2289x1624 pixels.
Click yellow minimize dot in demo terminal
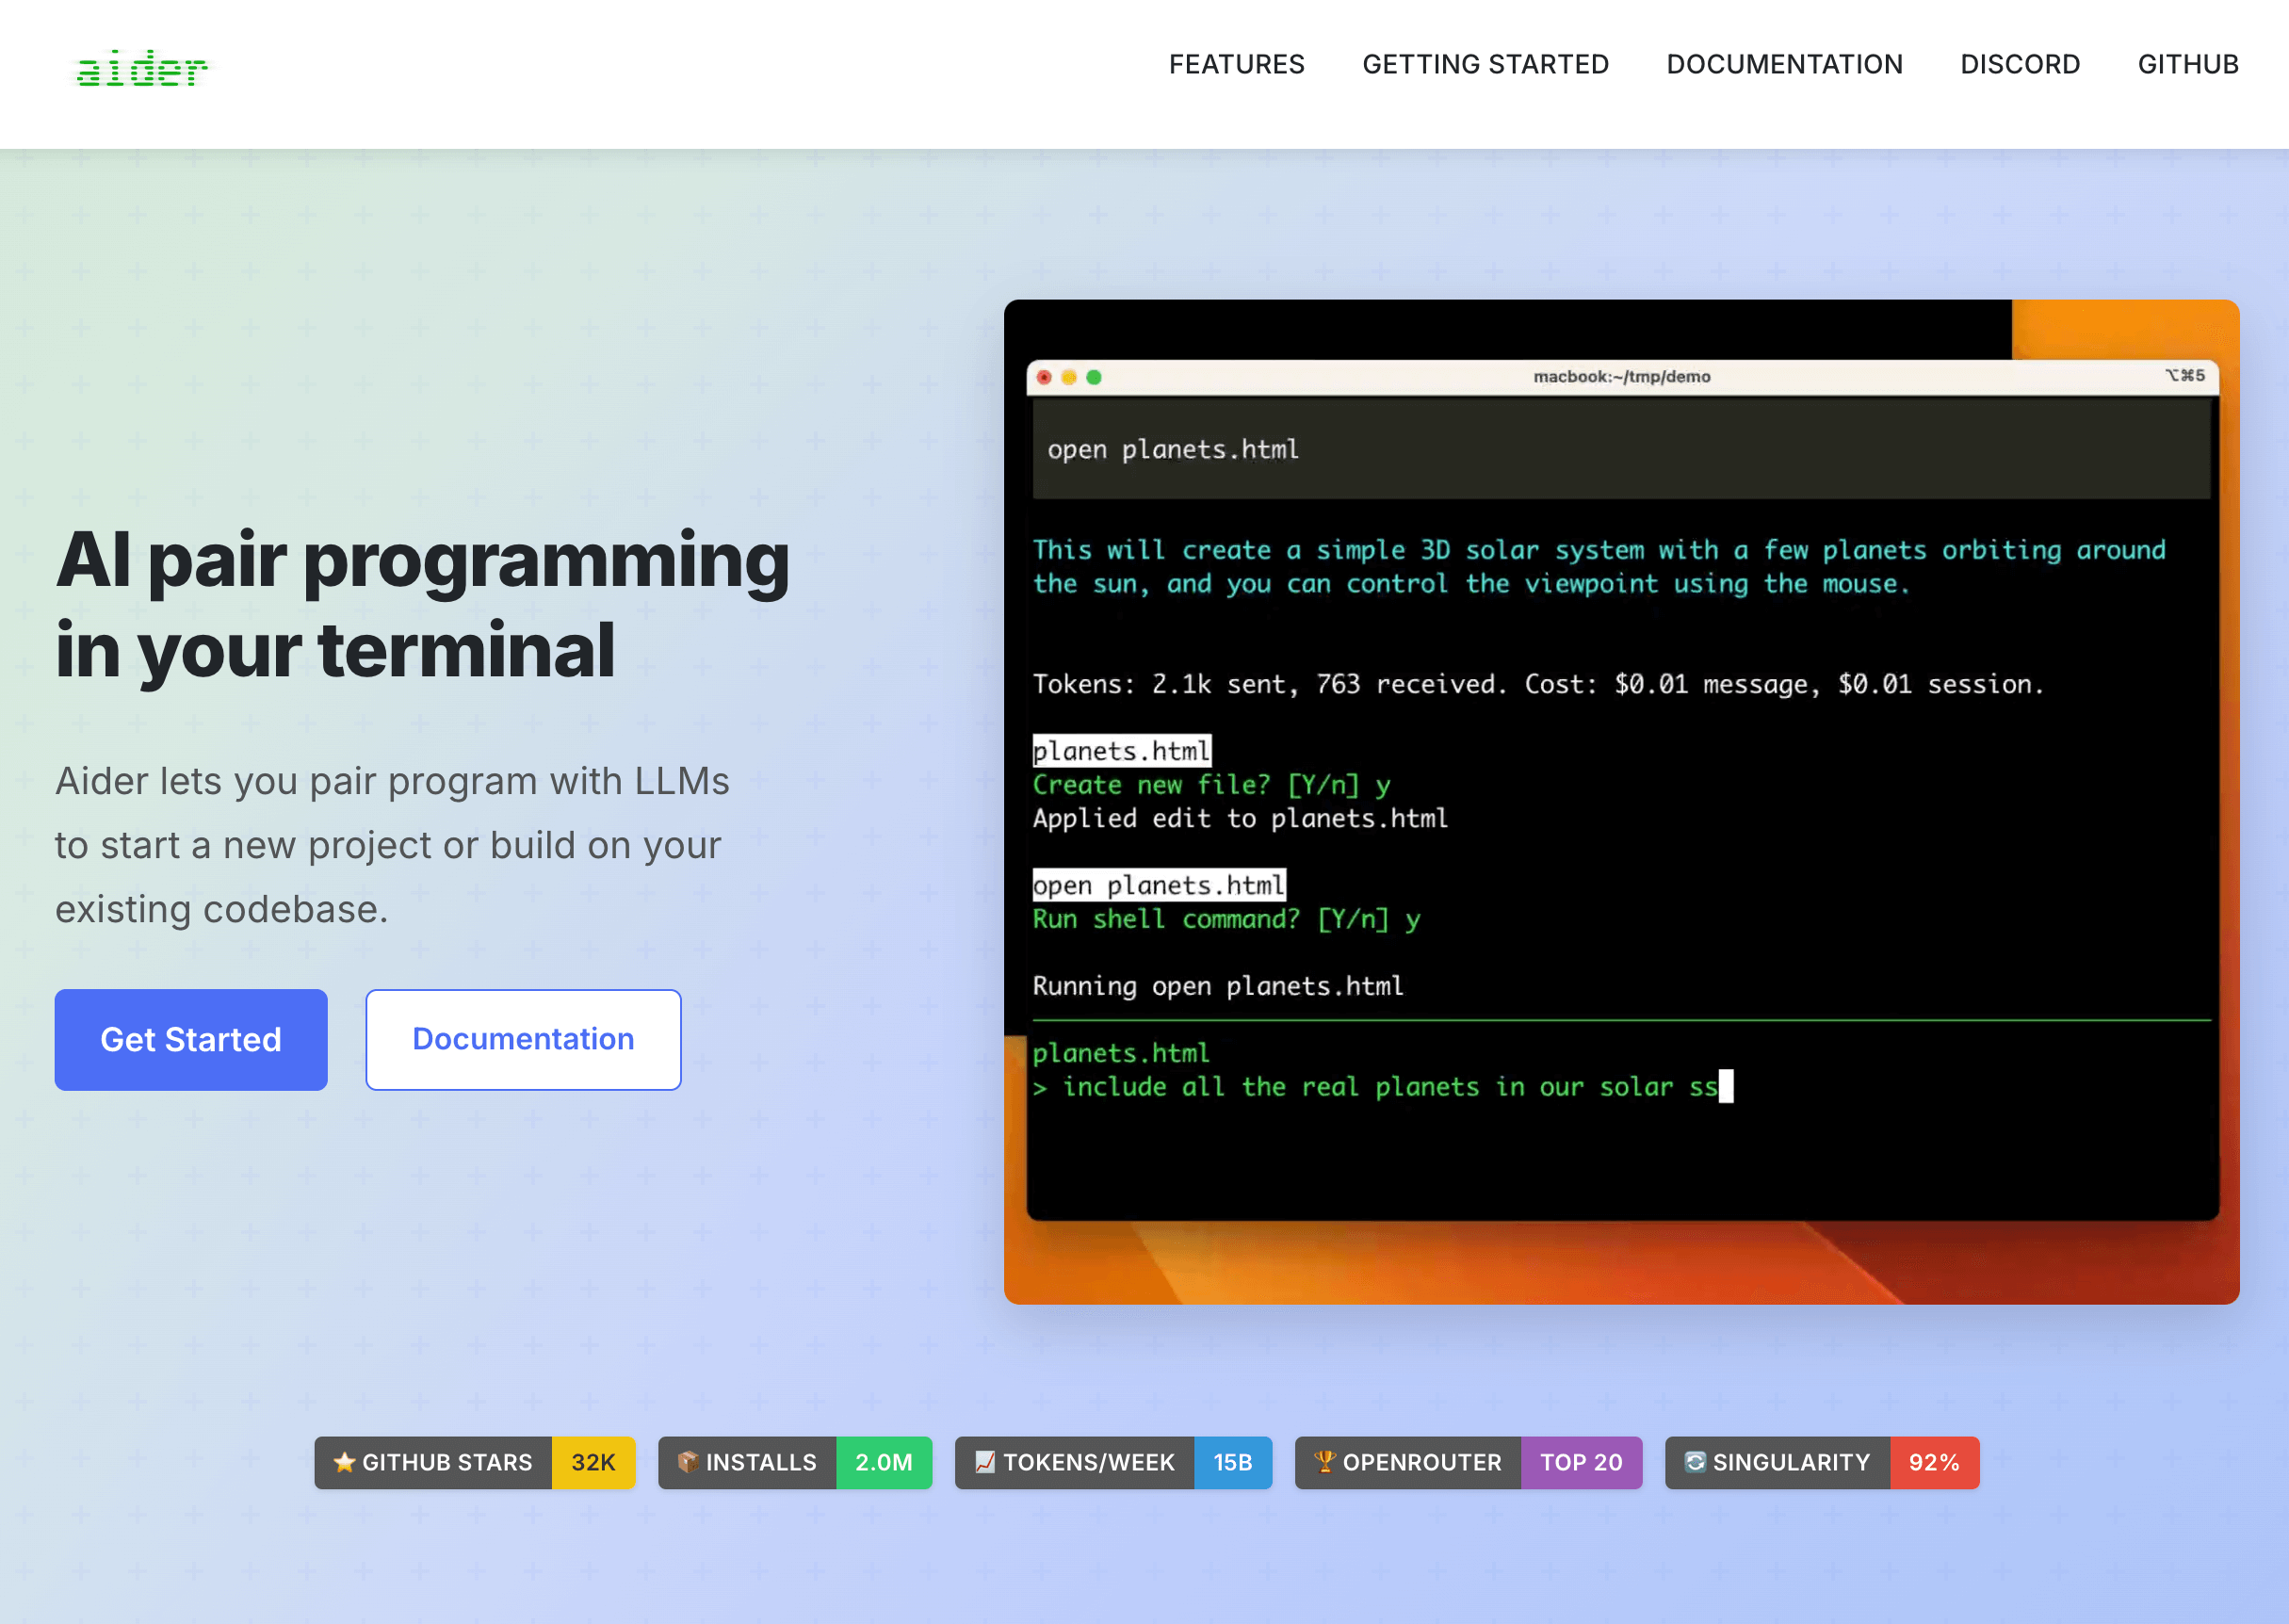(1069, 377)
